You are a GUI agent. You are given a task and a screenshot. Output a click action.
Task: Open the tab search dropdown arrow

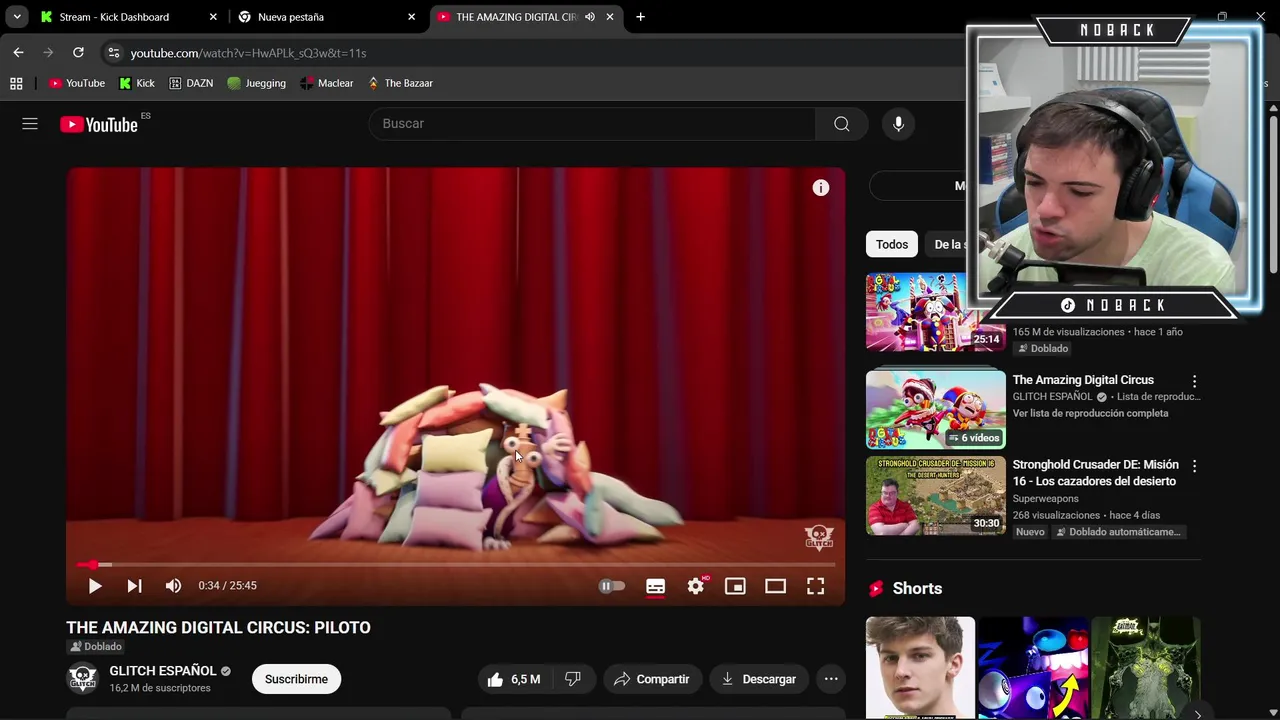(17, 17)
